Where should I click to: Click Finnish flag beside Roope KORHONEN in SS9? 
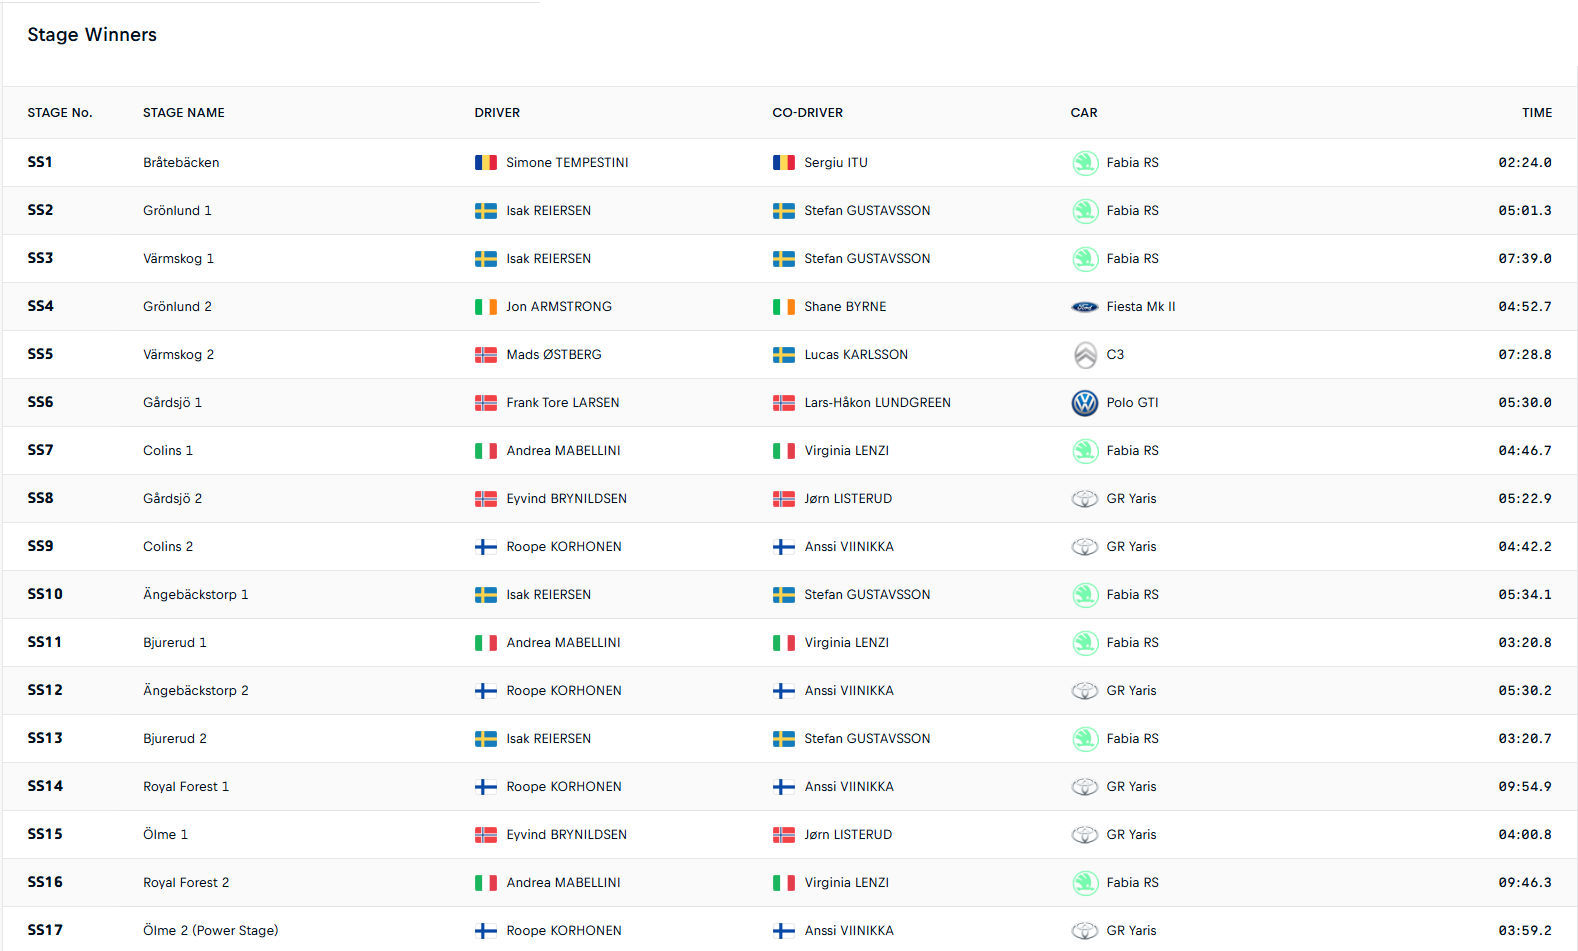485,547
